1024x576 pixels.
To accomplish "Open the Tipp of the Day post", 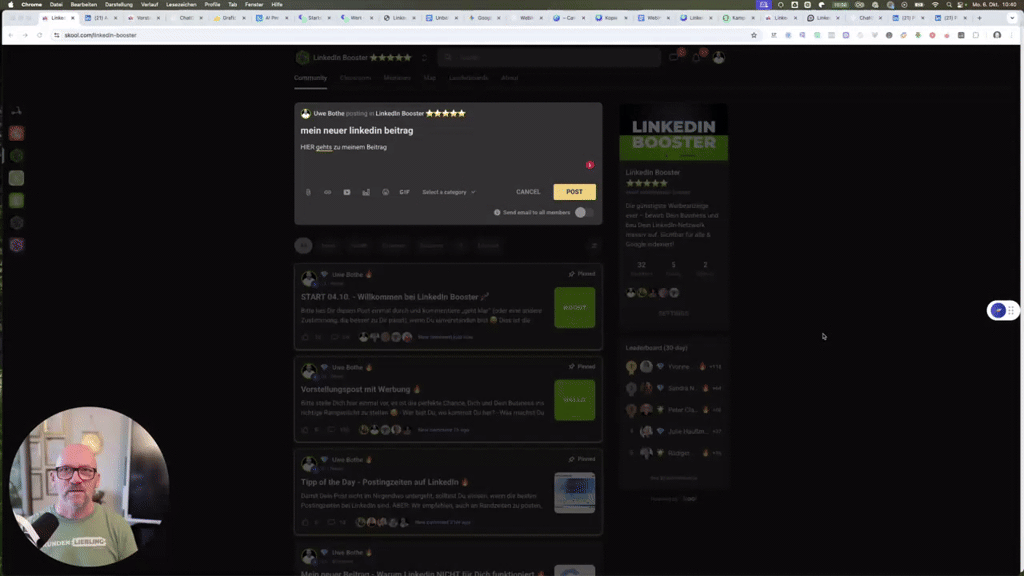I will [x=379, y=482].
